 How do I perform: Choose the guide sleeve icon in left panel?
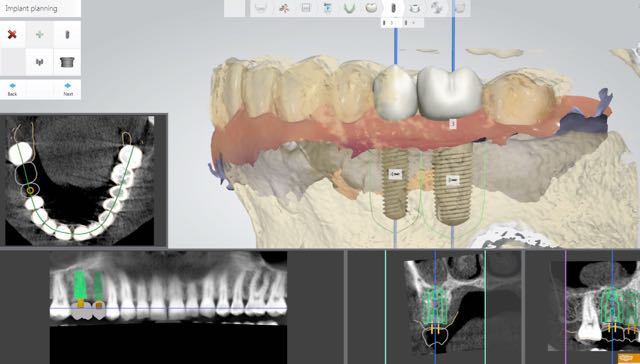[x=67, y=62]
